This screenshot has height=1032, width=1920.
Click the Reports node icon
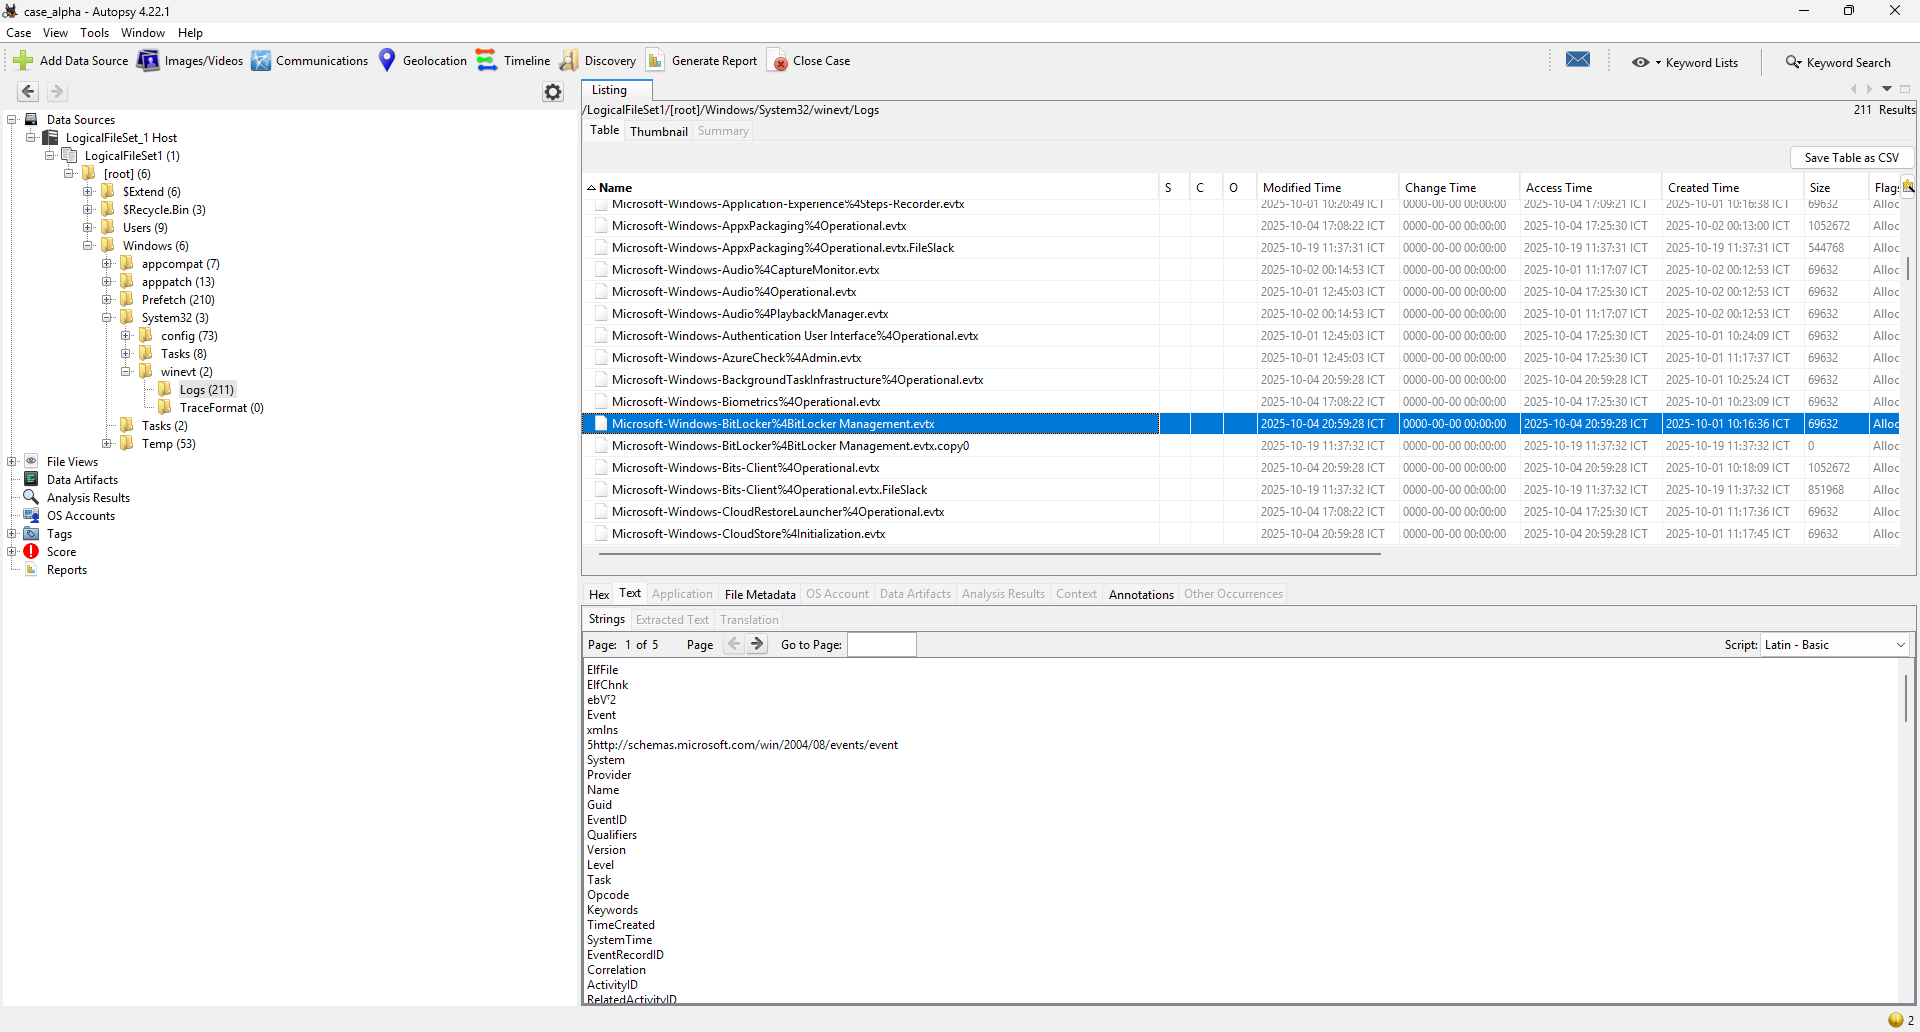(31, 570)
